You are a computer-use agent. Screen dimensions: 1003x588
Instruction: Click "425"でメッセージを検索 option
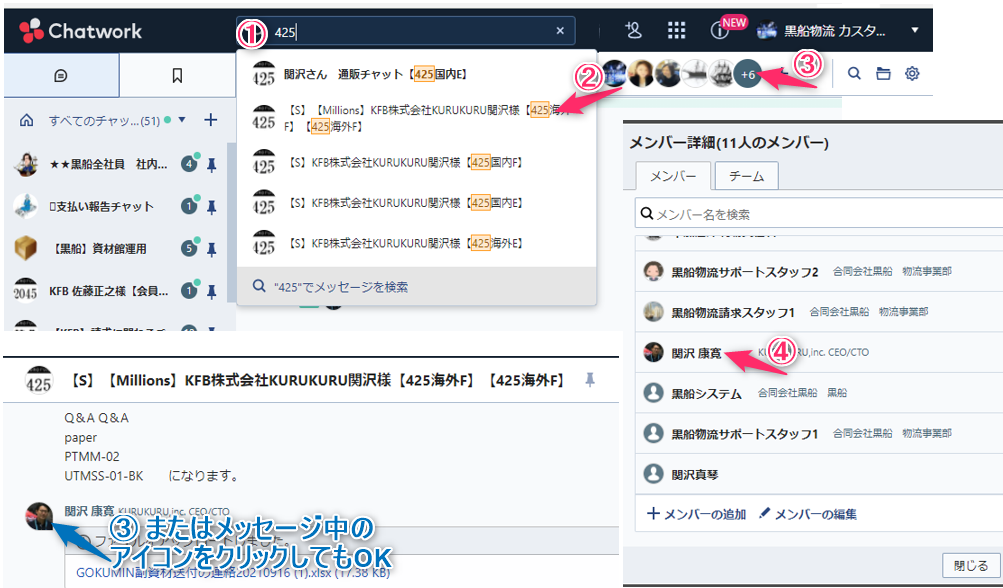(x=416, y=286)
